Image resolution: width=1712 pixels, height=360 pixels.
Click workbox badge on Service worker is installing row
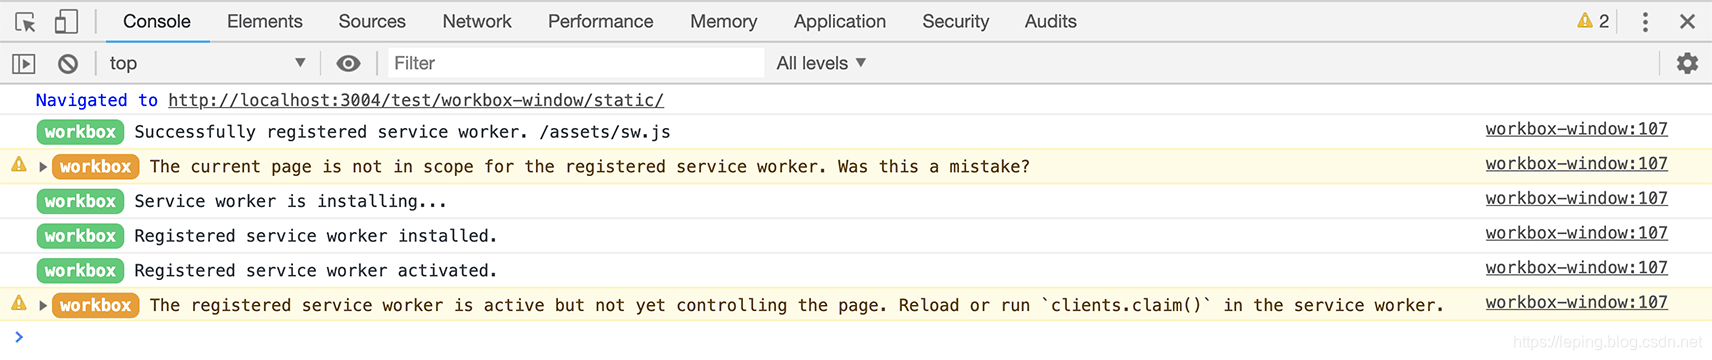(80, 201)
